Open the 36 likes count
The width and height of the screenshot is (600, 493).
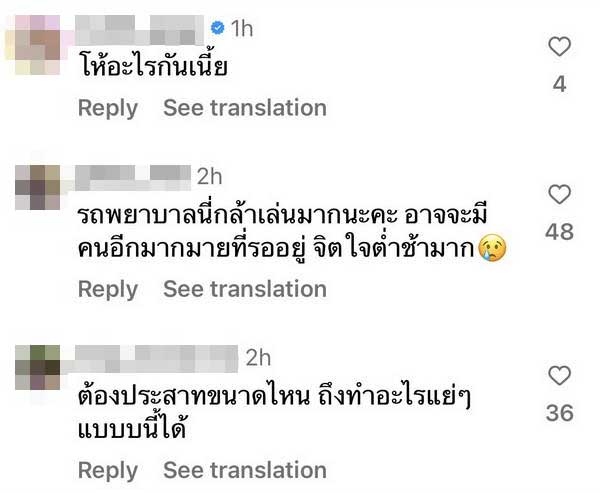[560, 413]
